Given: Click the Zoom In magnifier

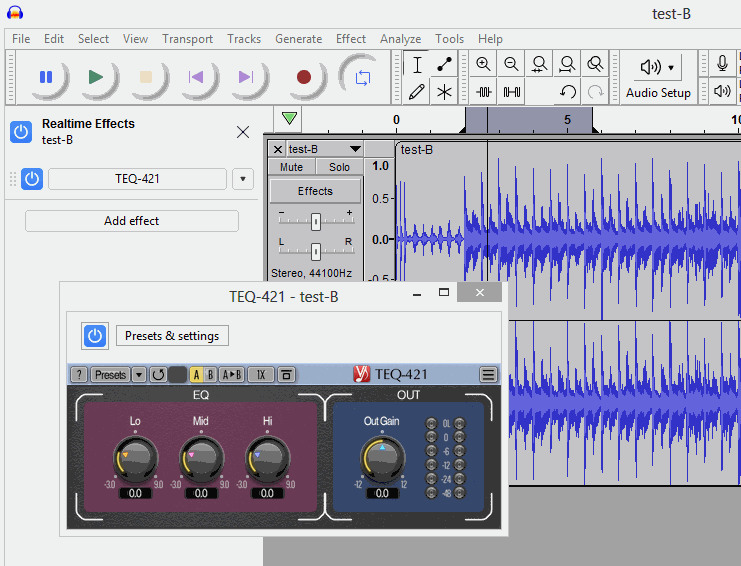Looking at the screenshot, I should (x=483, y=64).
